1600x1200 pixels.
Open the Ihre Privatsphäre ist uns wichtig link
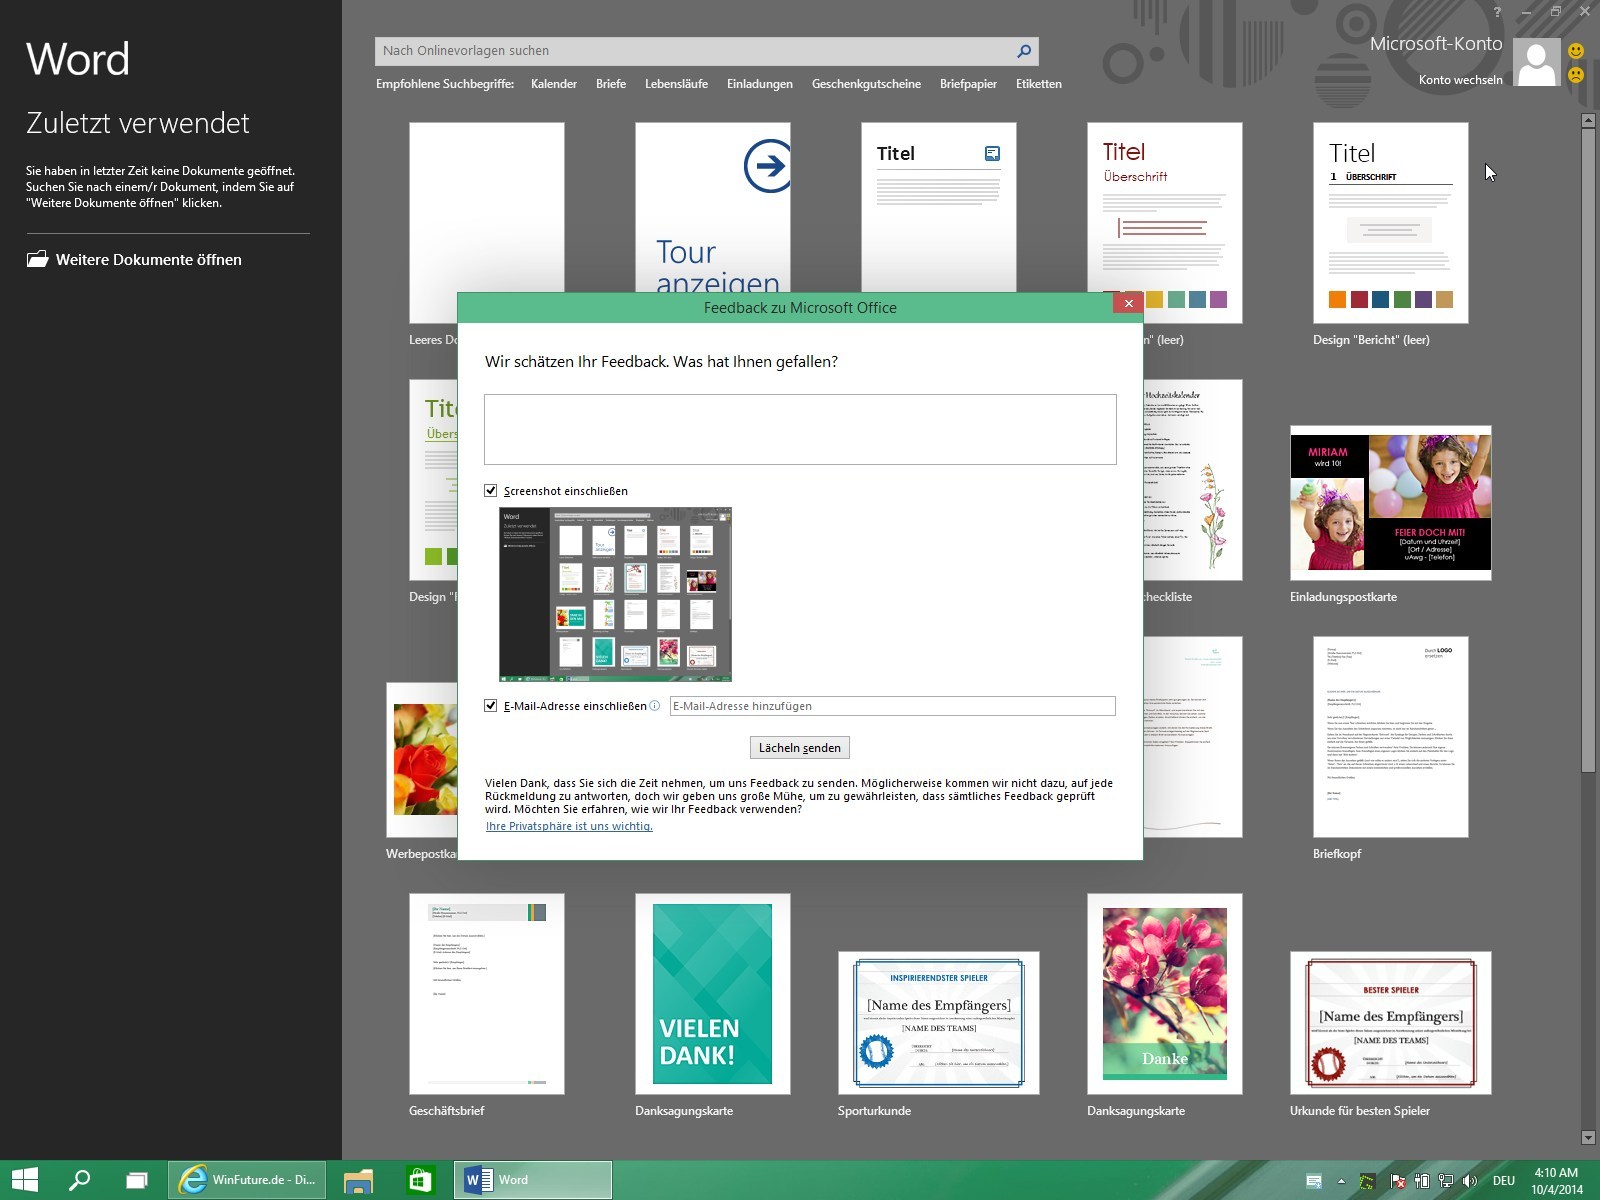(x=569, y=826)
